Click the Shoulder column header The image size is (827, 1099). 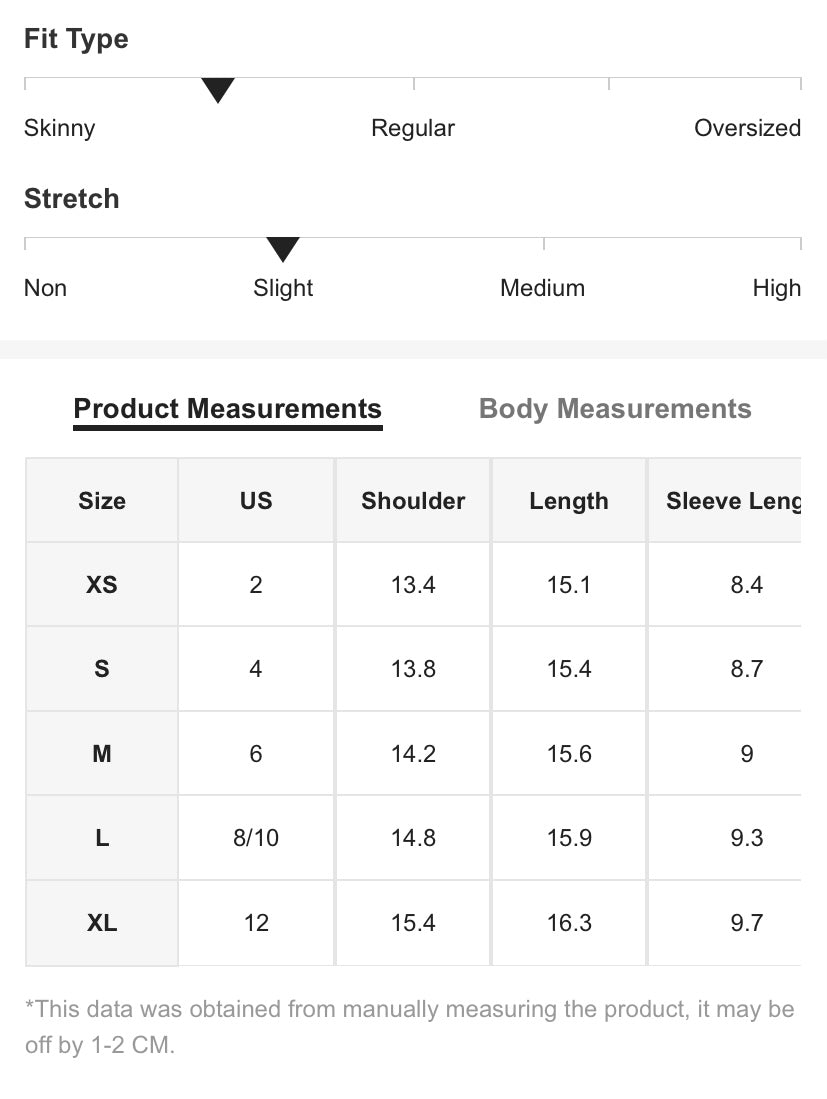click(x=414, y=500)
